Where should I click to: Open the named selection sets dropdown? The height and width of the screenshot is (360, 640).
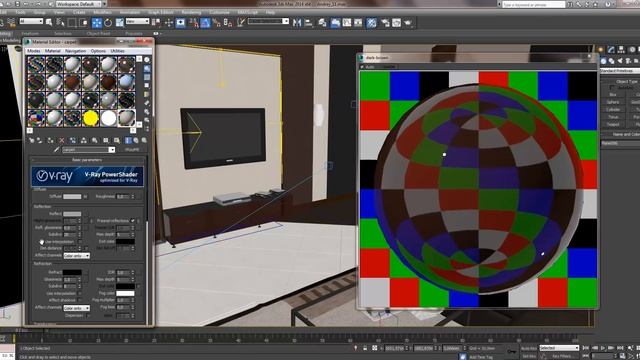(x=269, y=21)
